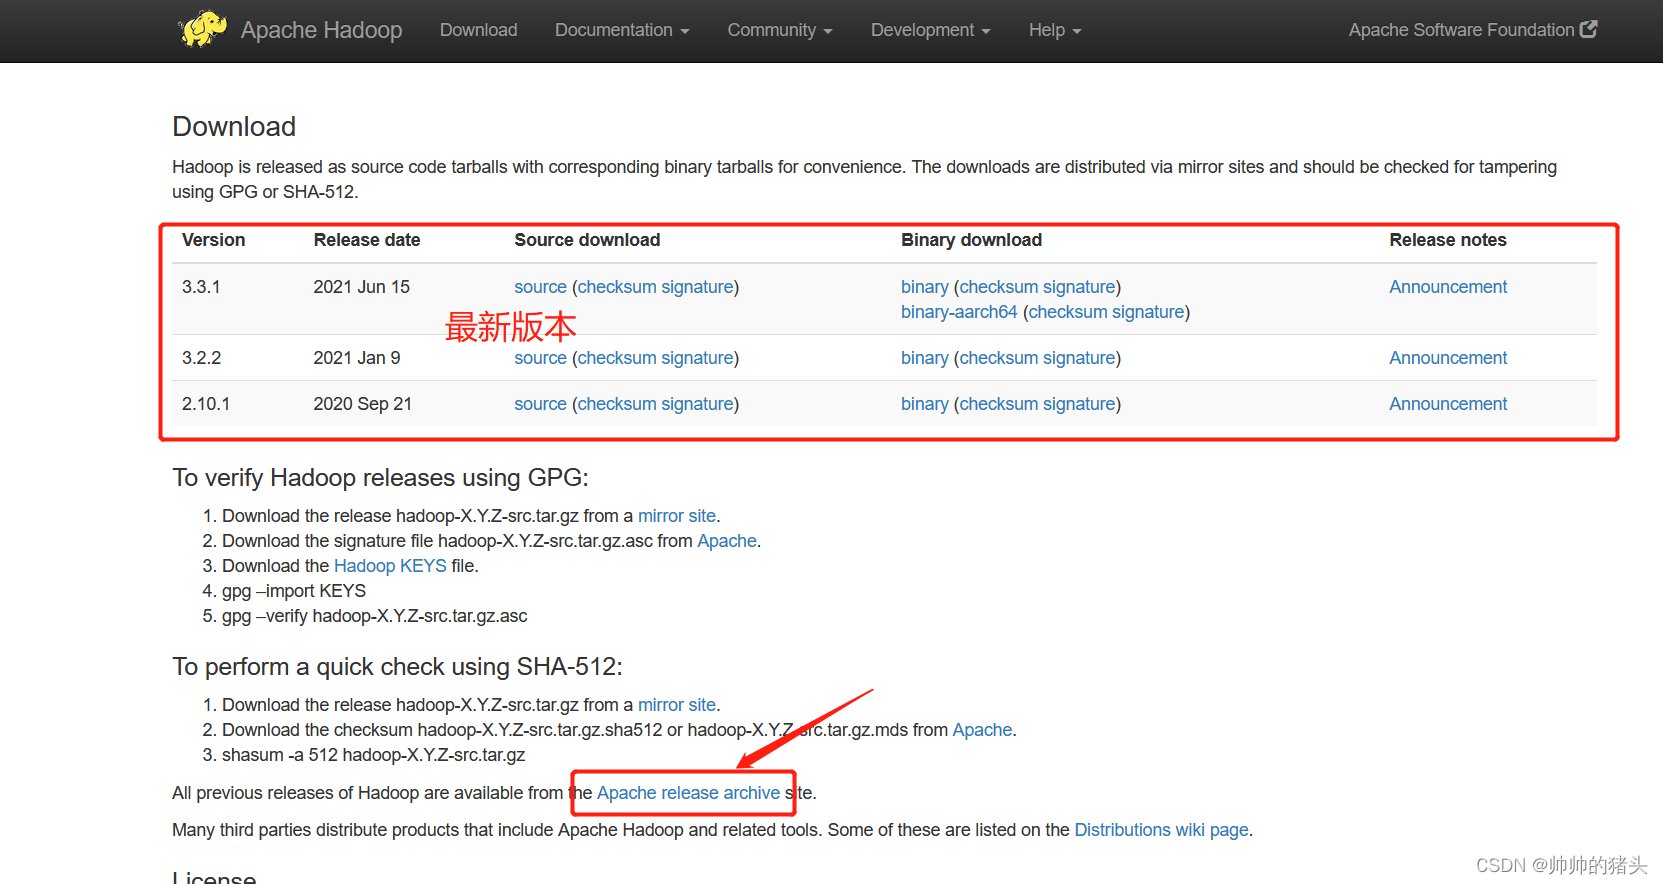Viewport: 1663px width, 884px height.
Task: Expand the Help dropdown menu
Action: coord(1055,30)
